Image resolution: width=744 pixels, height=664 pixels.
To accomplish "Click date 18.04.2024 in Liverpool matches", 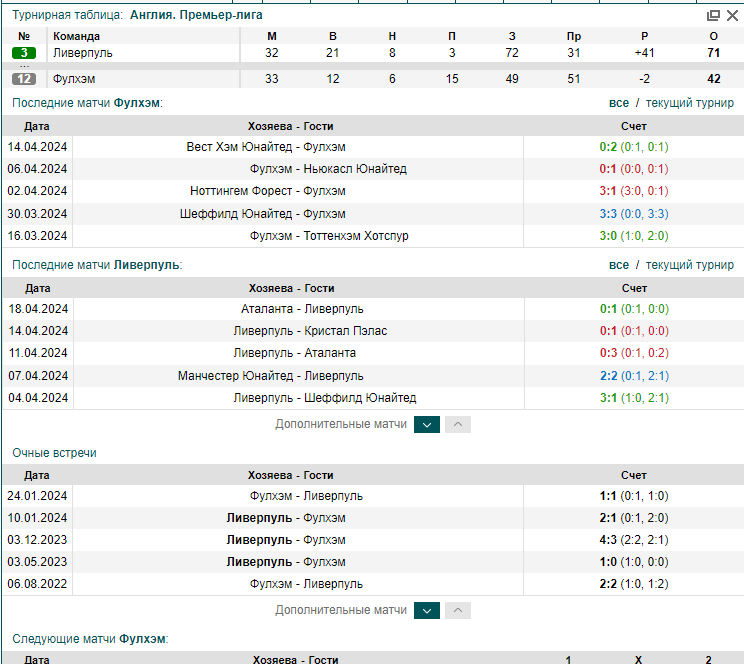I will tap(38, 309).
